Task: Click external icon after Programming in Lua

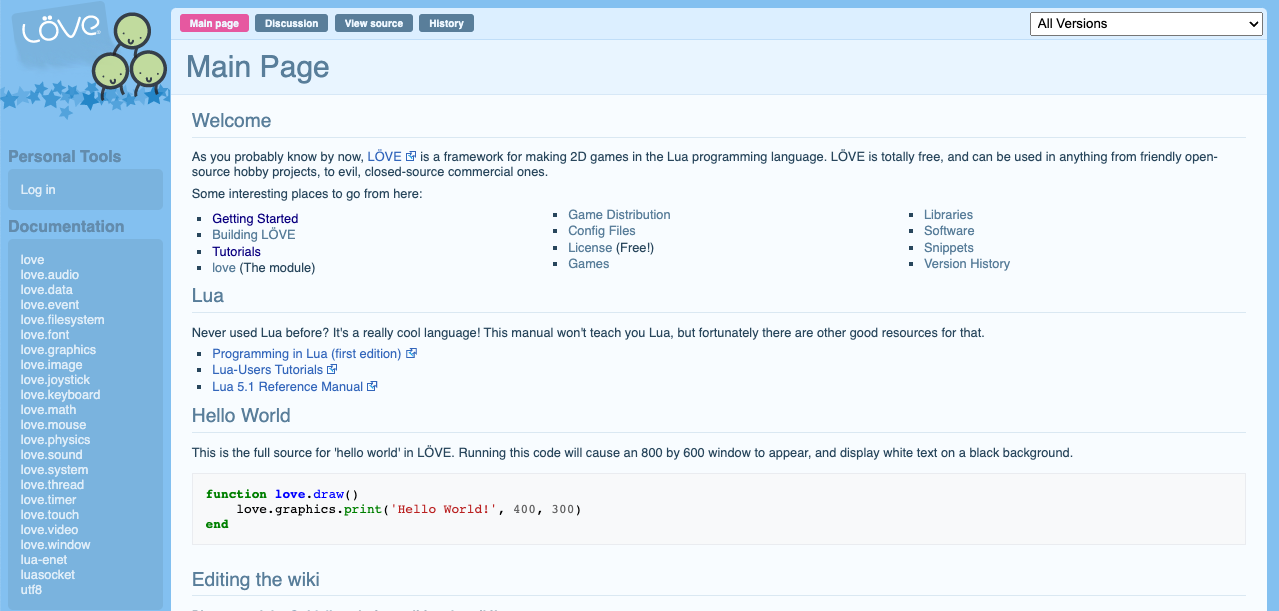Action: 411,354
